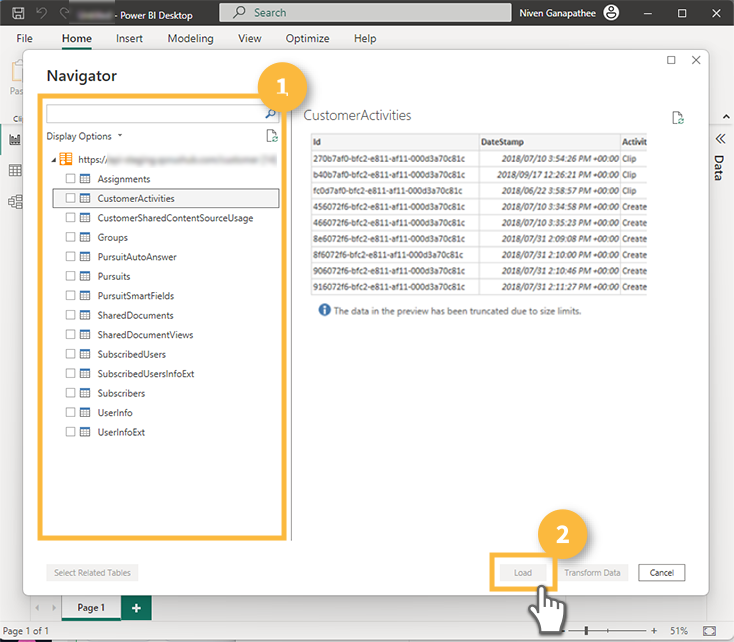Click the Assignments table icon

pyautogui.click(x=85, y=178)
